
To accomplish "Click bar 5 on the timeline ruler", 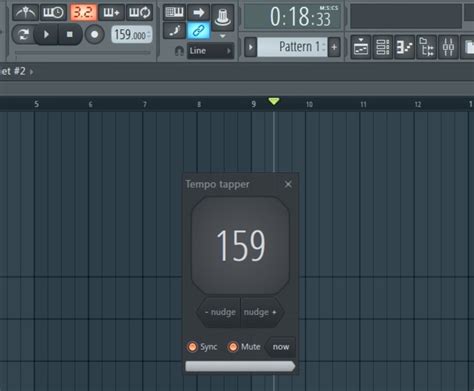I will coord(36,104).
